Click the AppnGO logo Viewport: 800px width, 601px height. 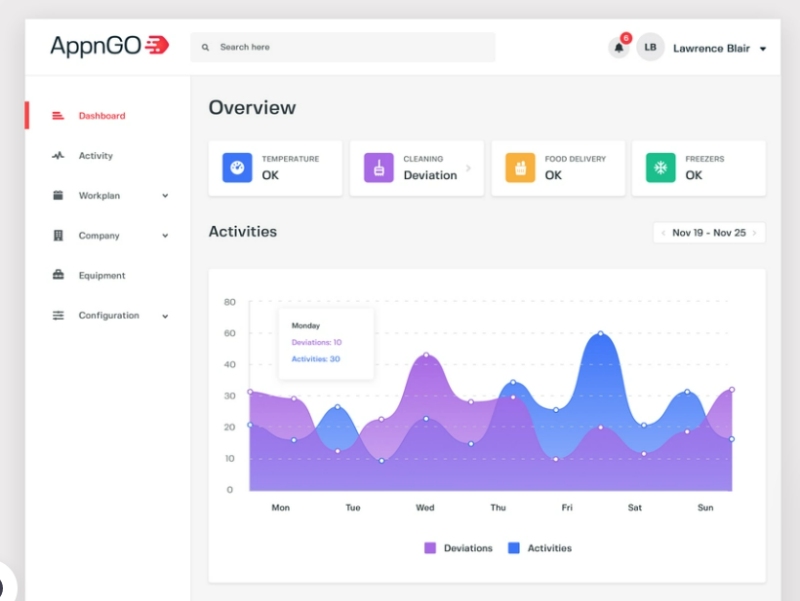click(x=109, y=45)
